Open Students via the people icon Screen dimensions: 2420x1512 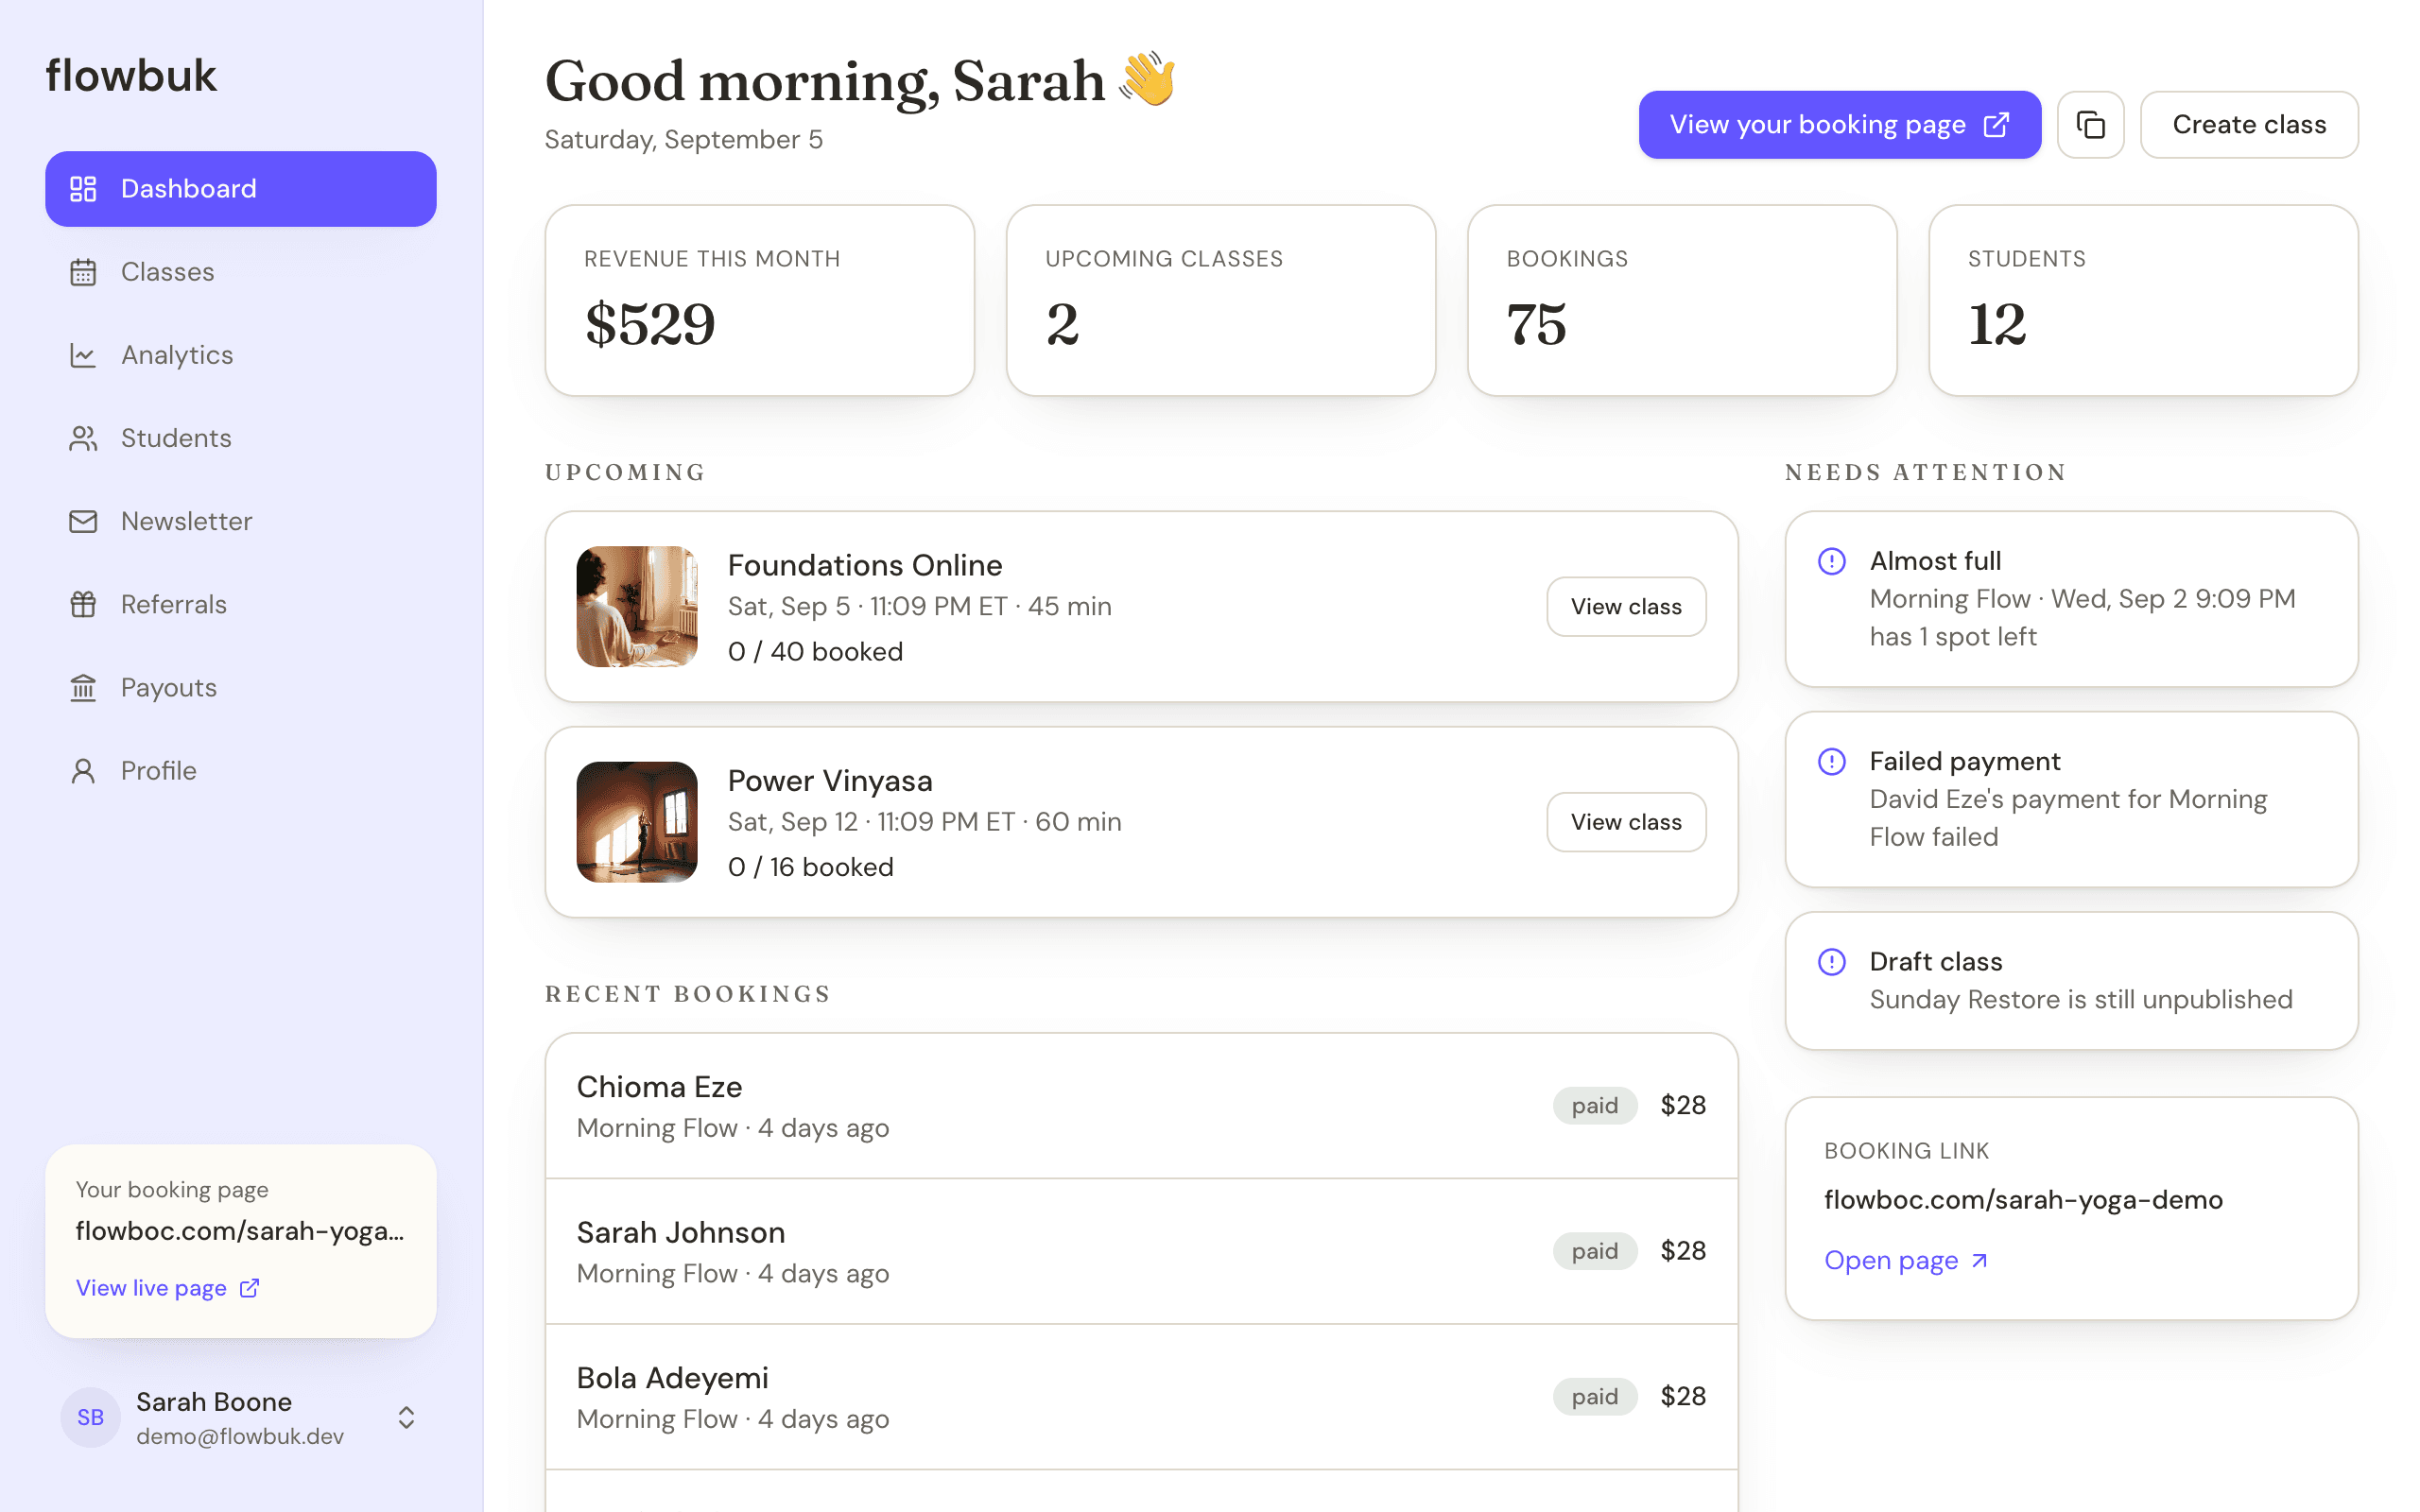point(83,438)
